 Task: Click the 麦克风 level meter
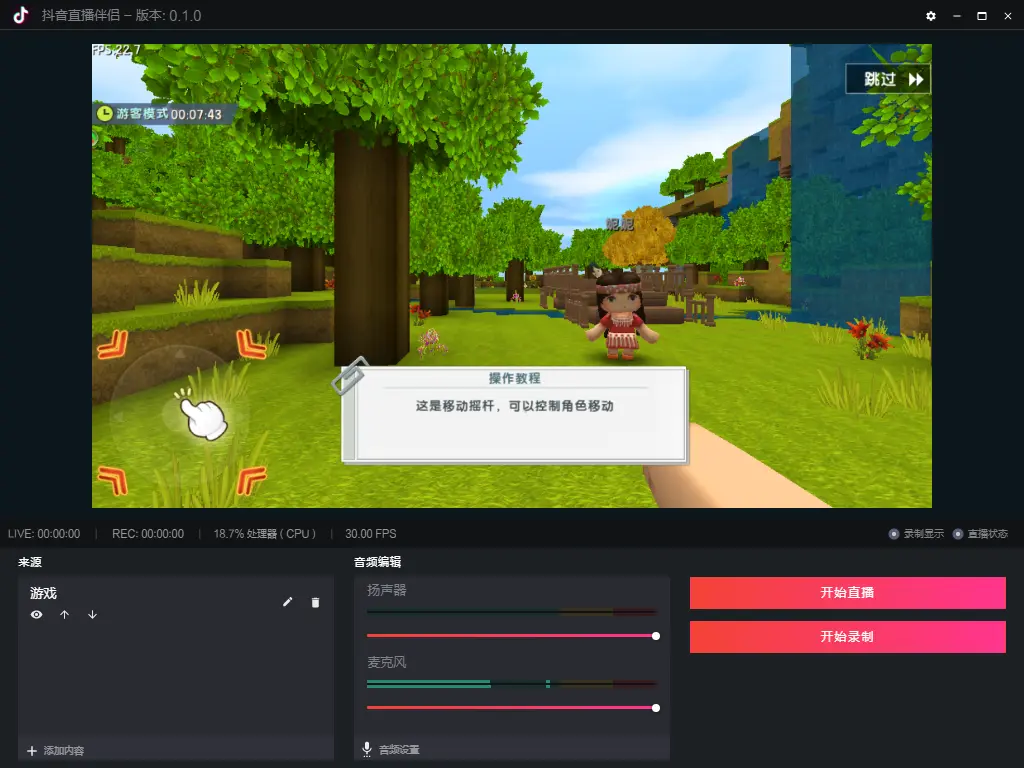tap(511, 684)
